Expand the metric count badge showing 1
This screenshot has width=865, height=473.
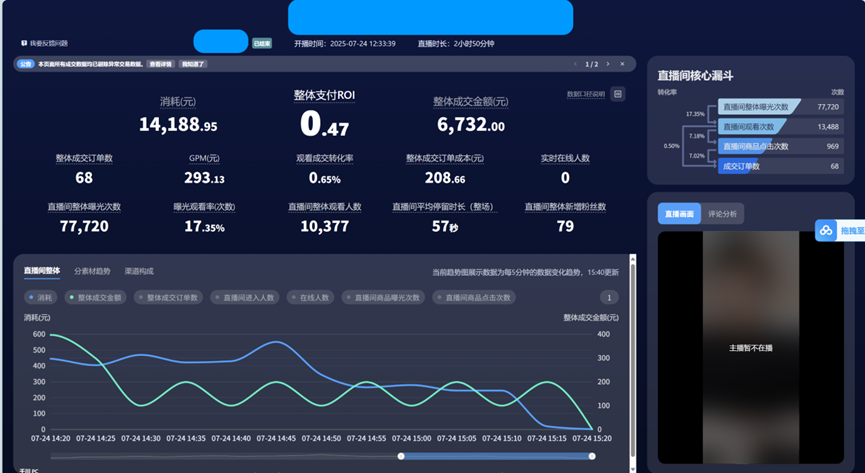click(x=609, y=297)
